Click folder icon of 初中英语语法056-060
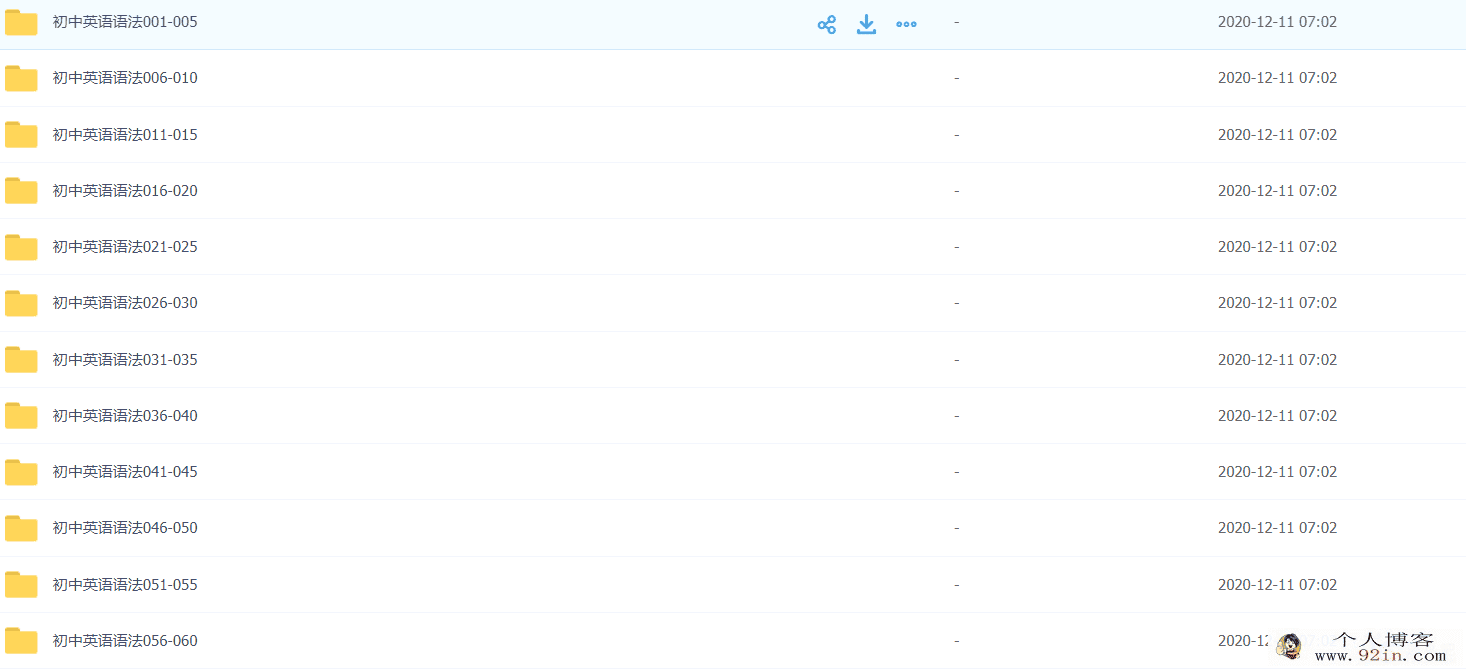Viewport: 1466px width, 669px height. pos(21,640)
